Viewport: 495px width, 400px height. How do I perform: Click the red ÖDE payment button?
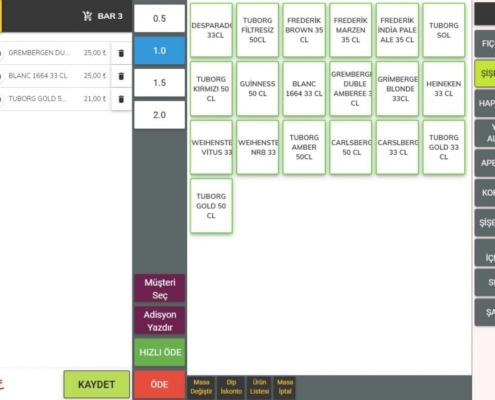tap(160, 384)
